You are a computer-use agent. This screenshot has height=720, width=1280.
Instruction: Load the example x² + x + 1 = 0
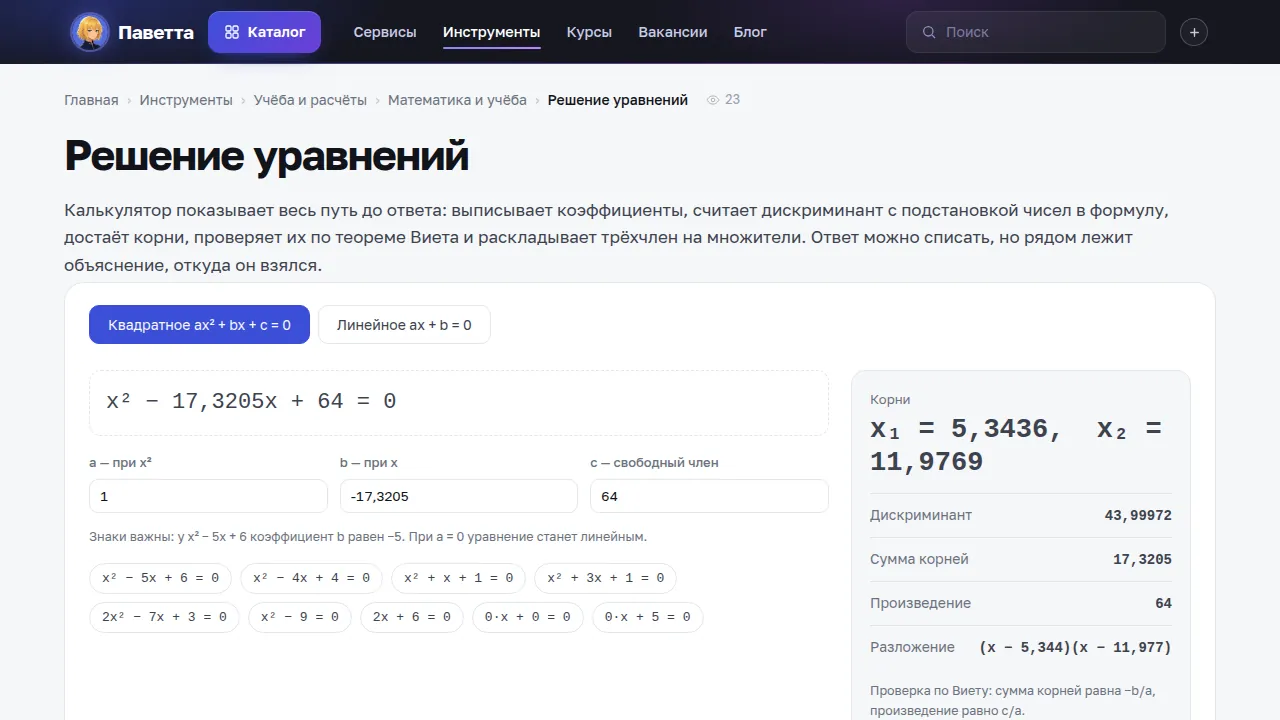pos(458,578)
